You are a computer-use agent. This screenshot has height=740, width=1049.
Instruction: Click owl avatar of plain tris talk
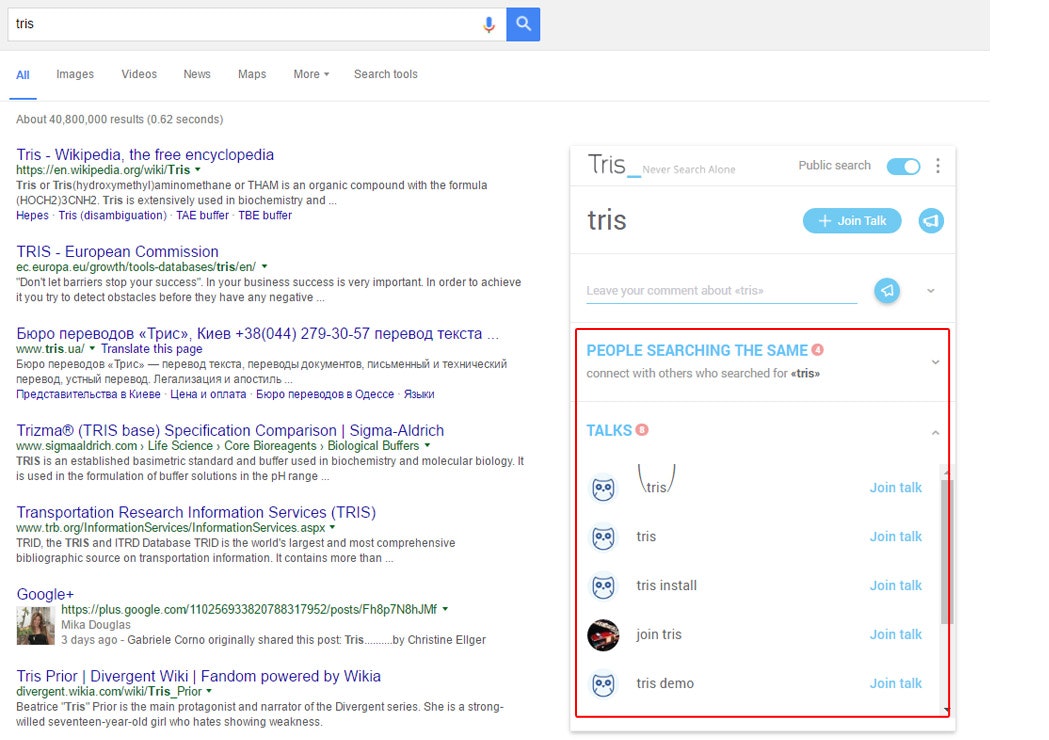[603, 537]
